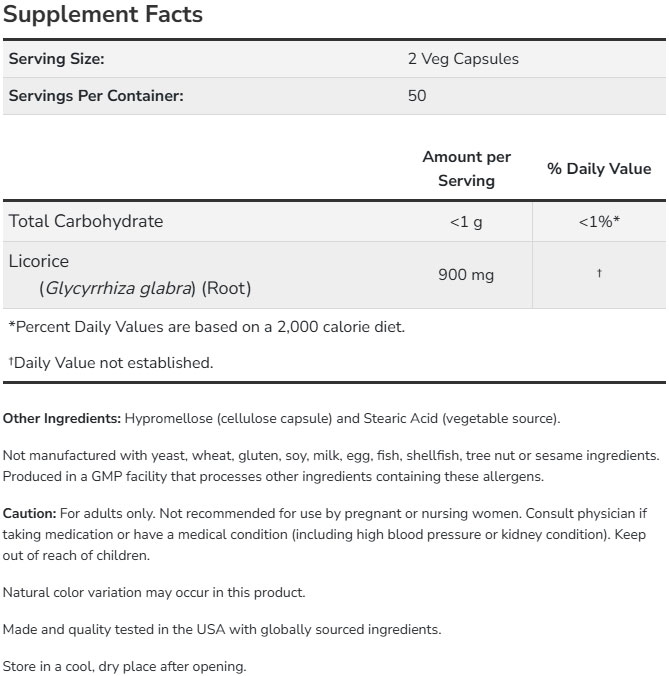Click the 900 mg amount
This screenshot has height=676, width=669.
pos(466,275)
